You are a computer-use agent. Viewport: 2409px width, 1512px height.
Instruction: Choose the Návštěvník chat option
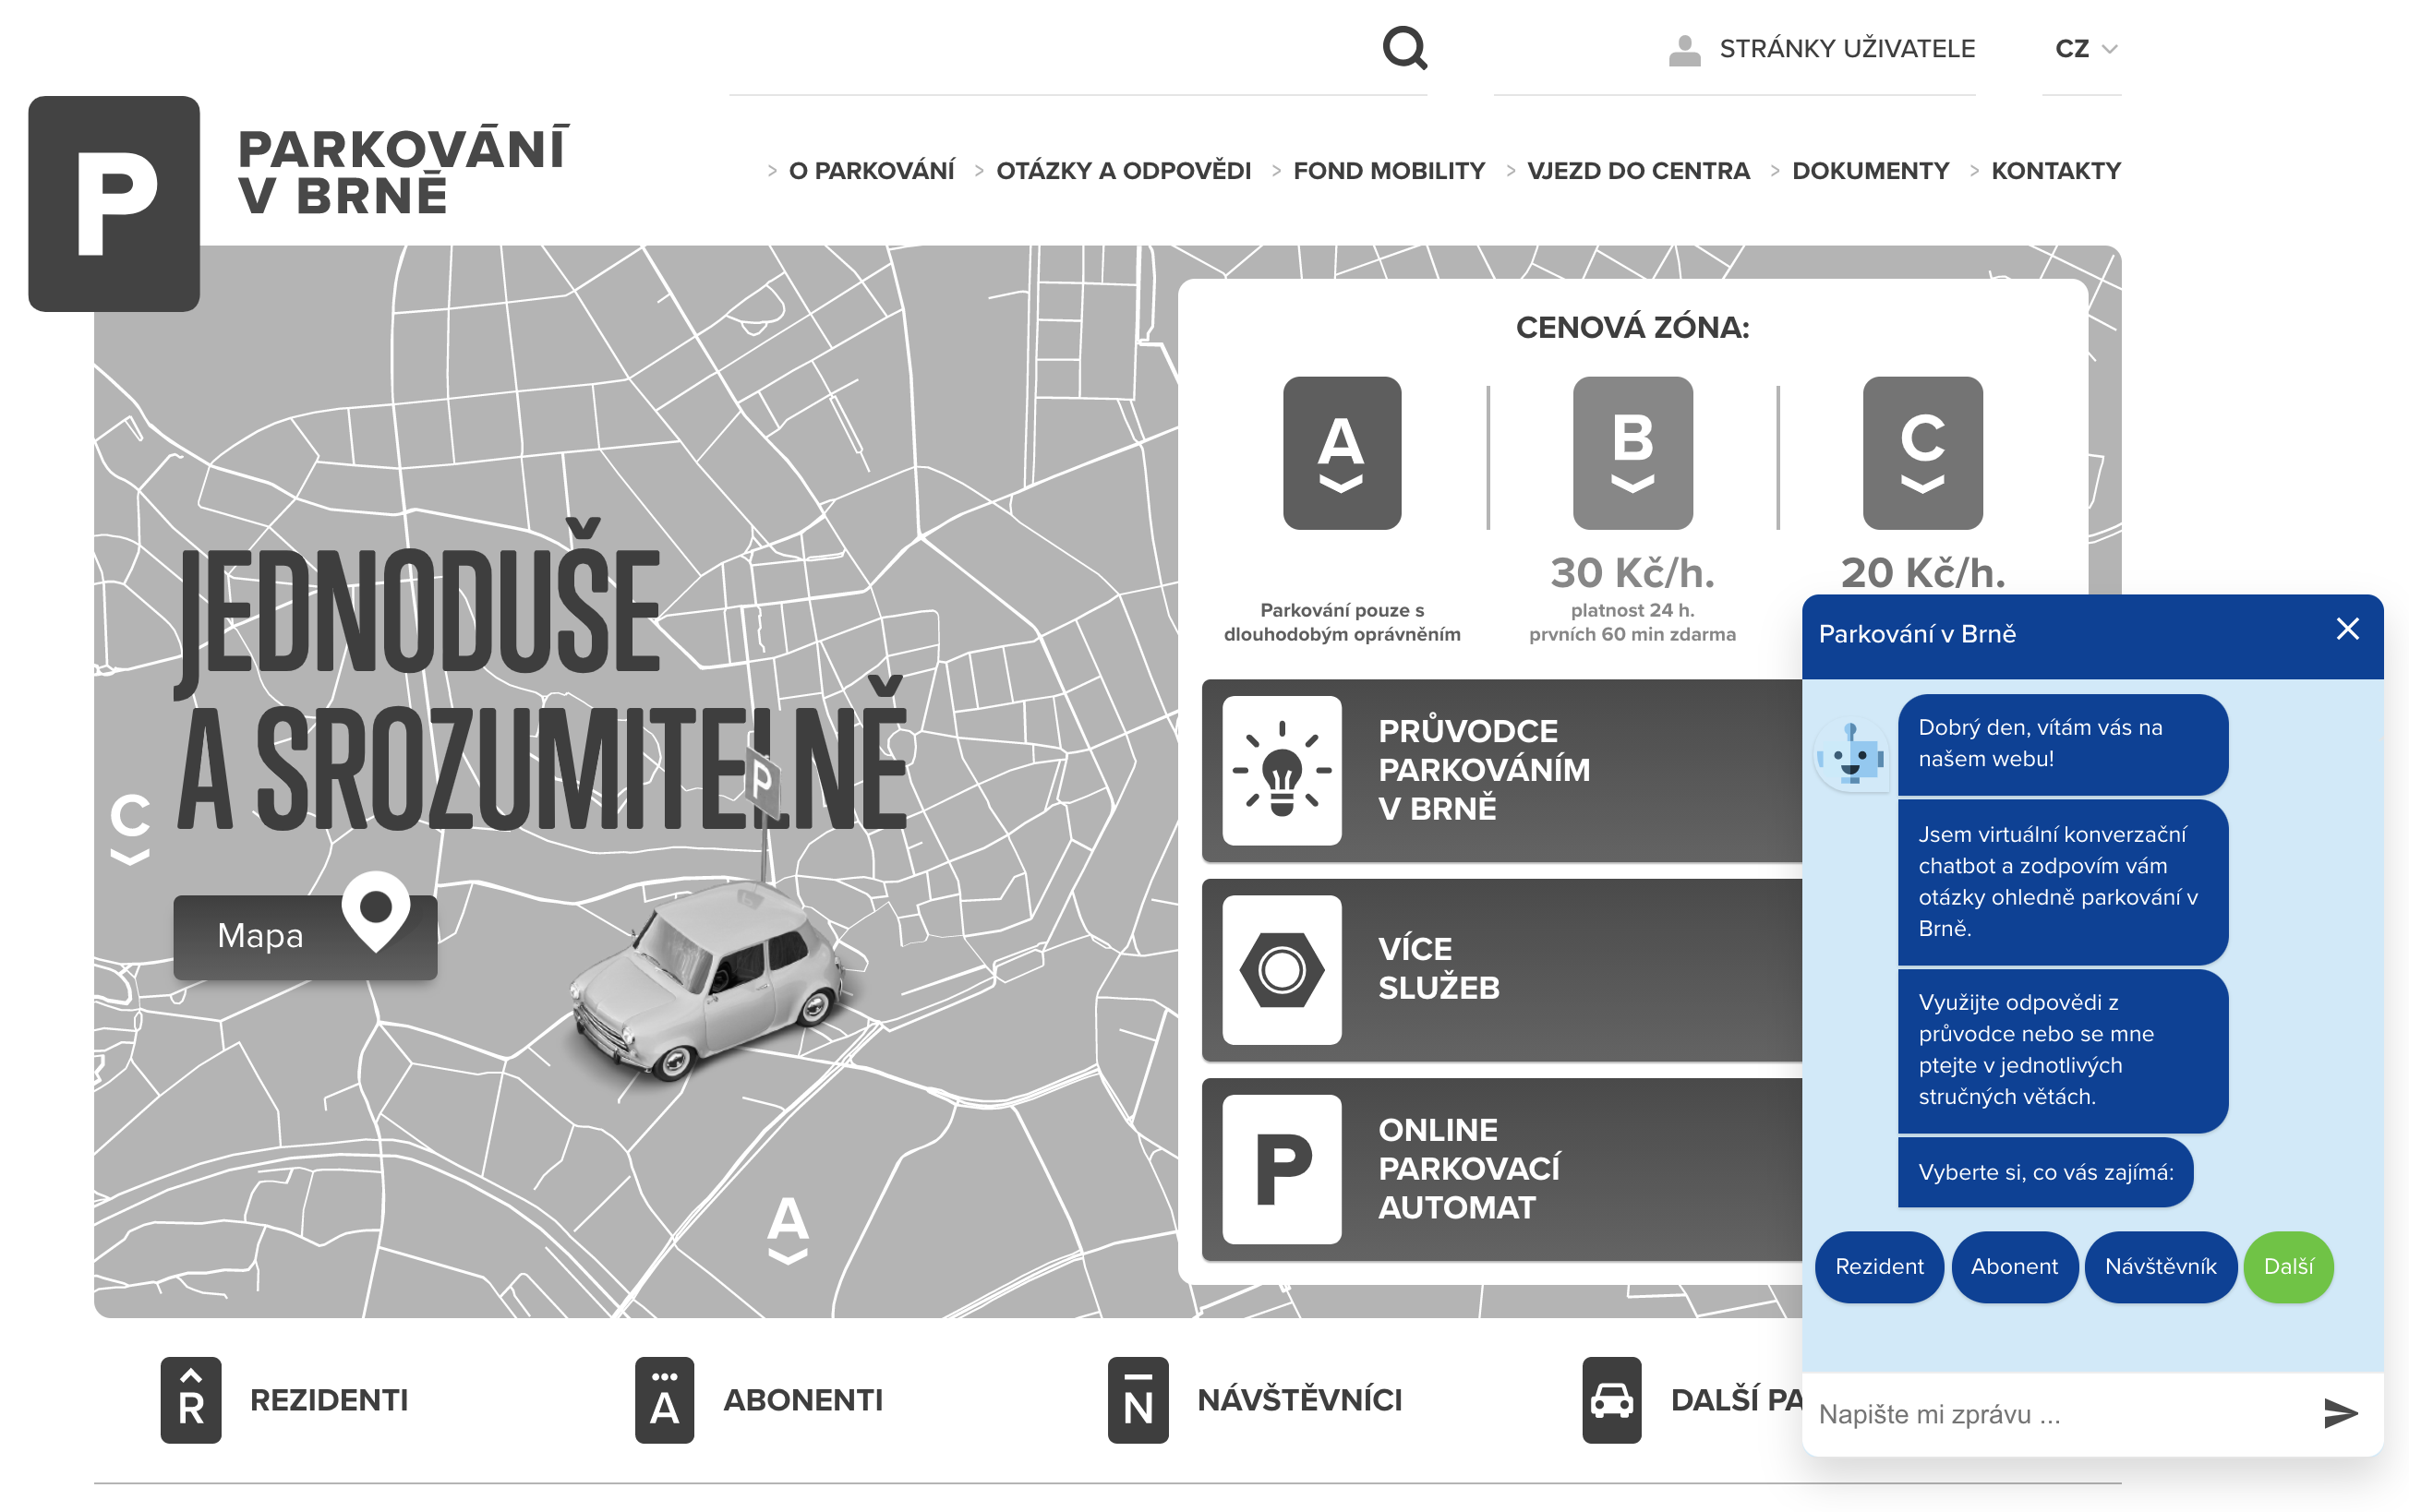pos(2160,1267)
